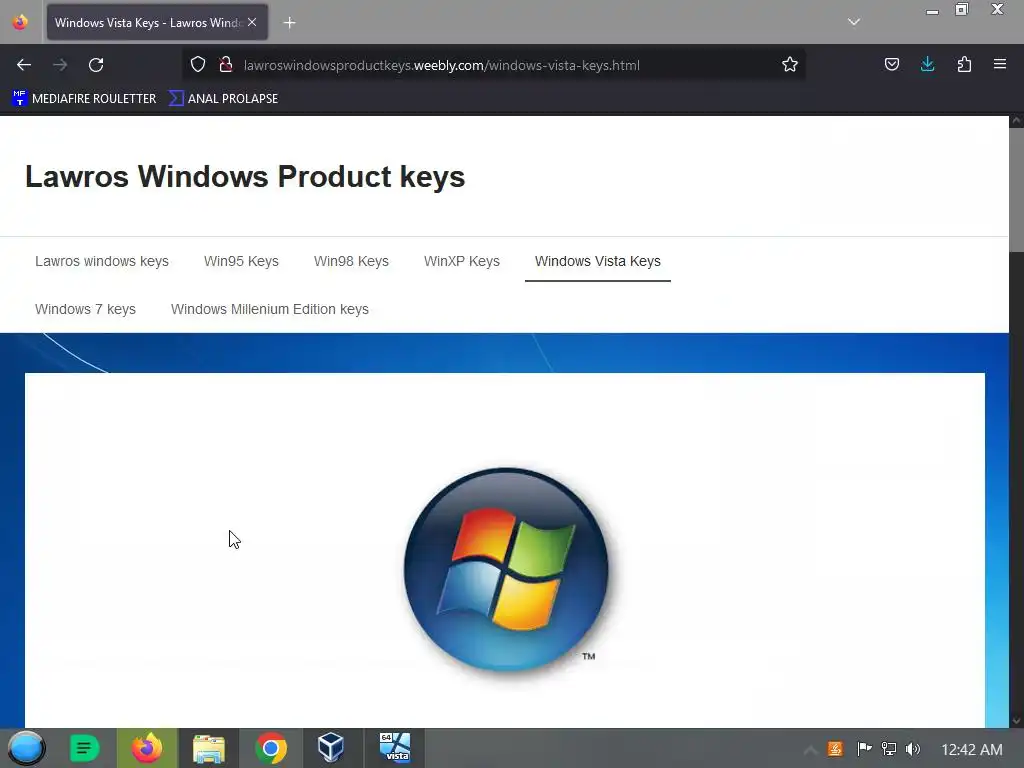
Task: Open the Start menu orb
Action: click(x=26, y=748)
